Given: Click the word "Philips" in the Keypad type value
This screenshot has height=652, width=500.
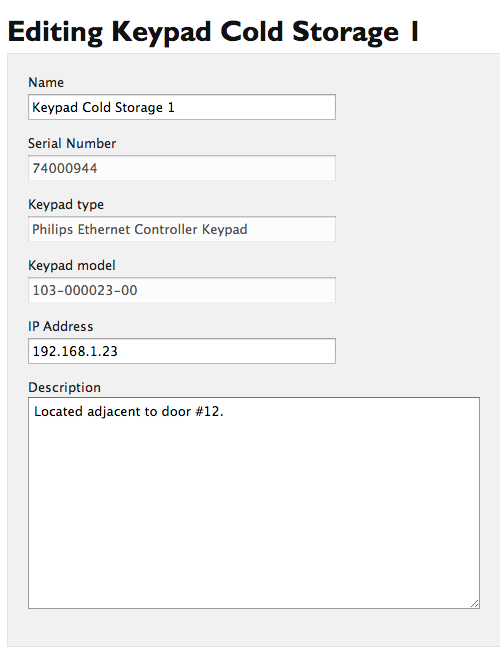Looking at the screenshot, I should [x=52, y=230].
